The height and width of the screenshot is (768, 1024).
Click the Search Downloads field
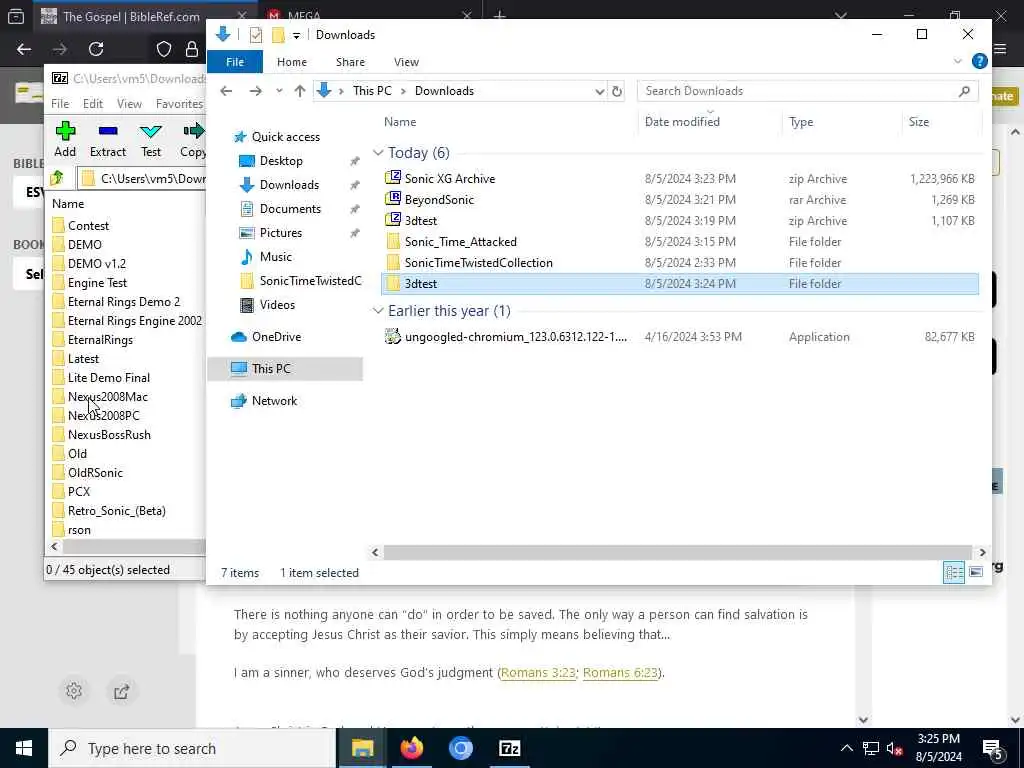click(x=807, y=91)
